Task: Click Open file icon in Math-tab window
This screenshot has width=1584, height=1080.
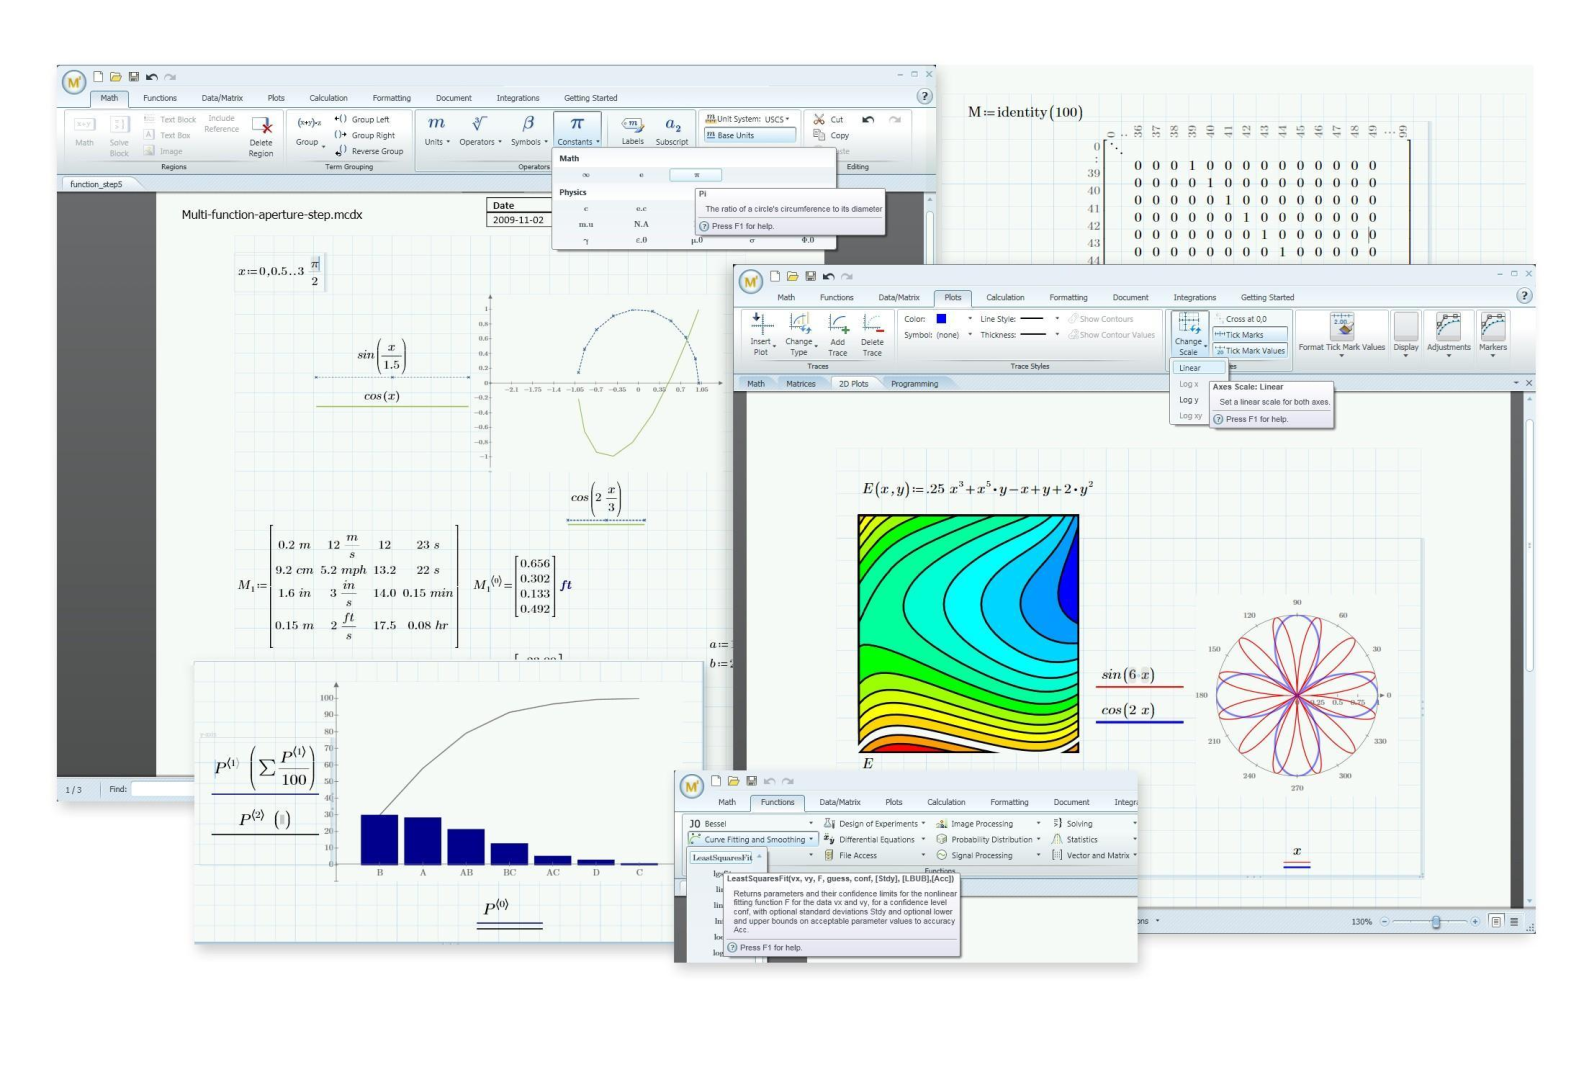Action: (x=116, y=77)
